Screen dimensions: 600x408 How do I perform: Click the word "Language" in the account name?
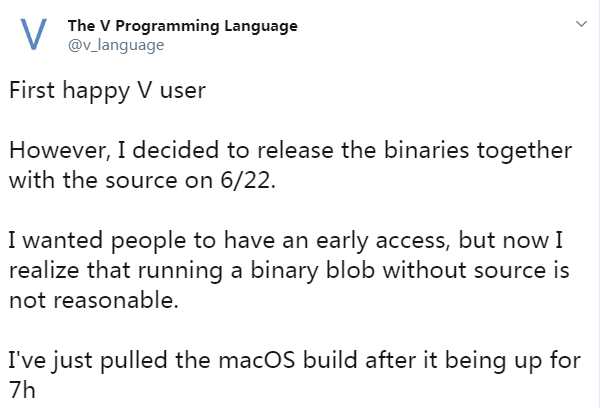point(262,26)
